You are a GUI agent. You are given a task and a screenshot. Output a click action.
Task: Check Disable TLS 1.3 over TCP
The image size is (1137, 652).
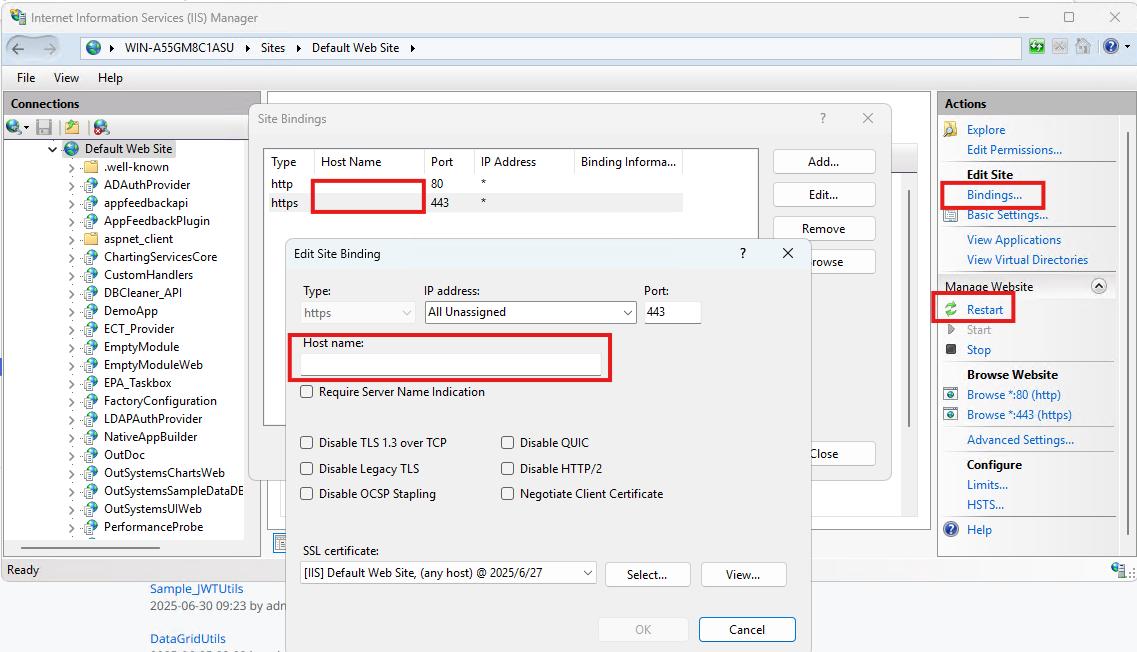pyautogui.click(x=307, y=443)
